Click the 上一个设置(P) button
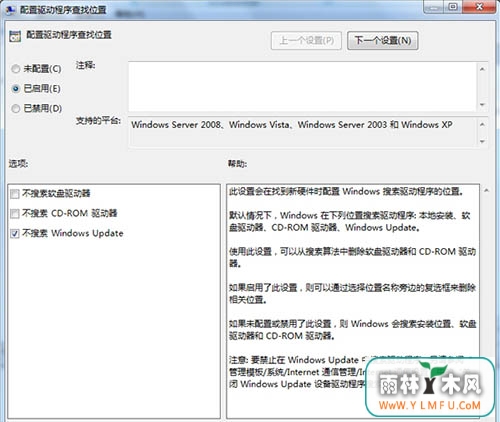This screenshot has width=500, height=422. 306,41
